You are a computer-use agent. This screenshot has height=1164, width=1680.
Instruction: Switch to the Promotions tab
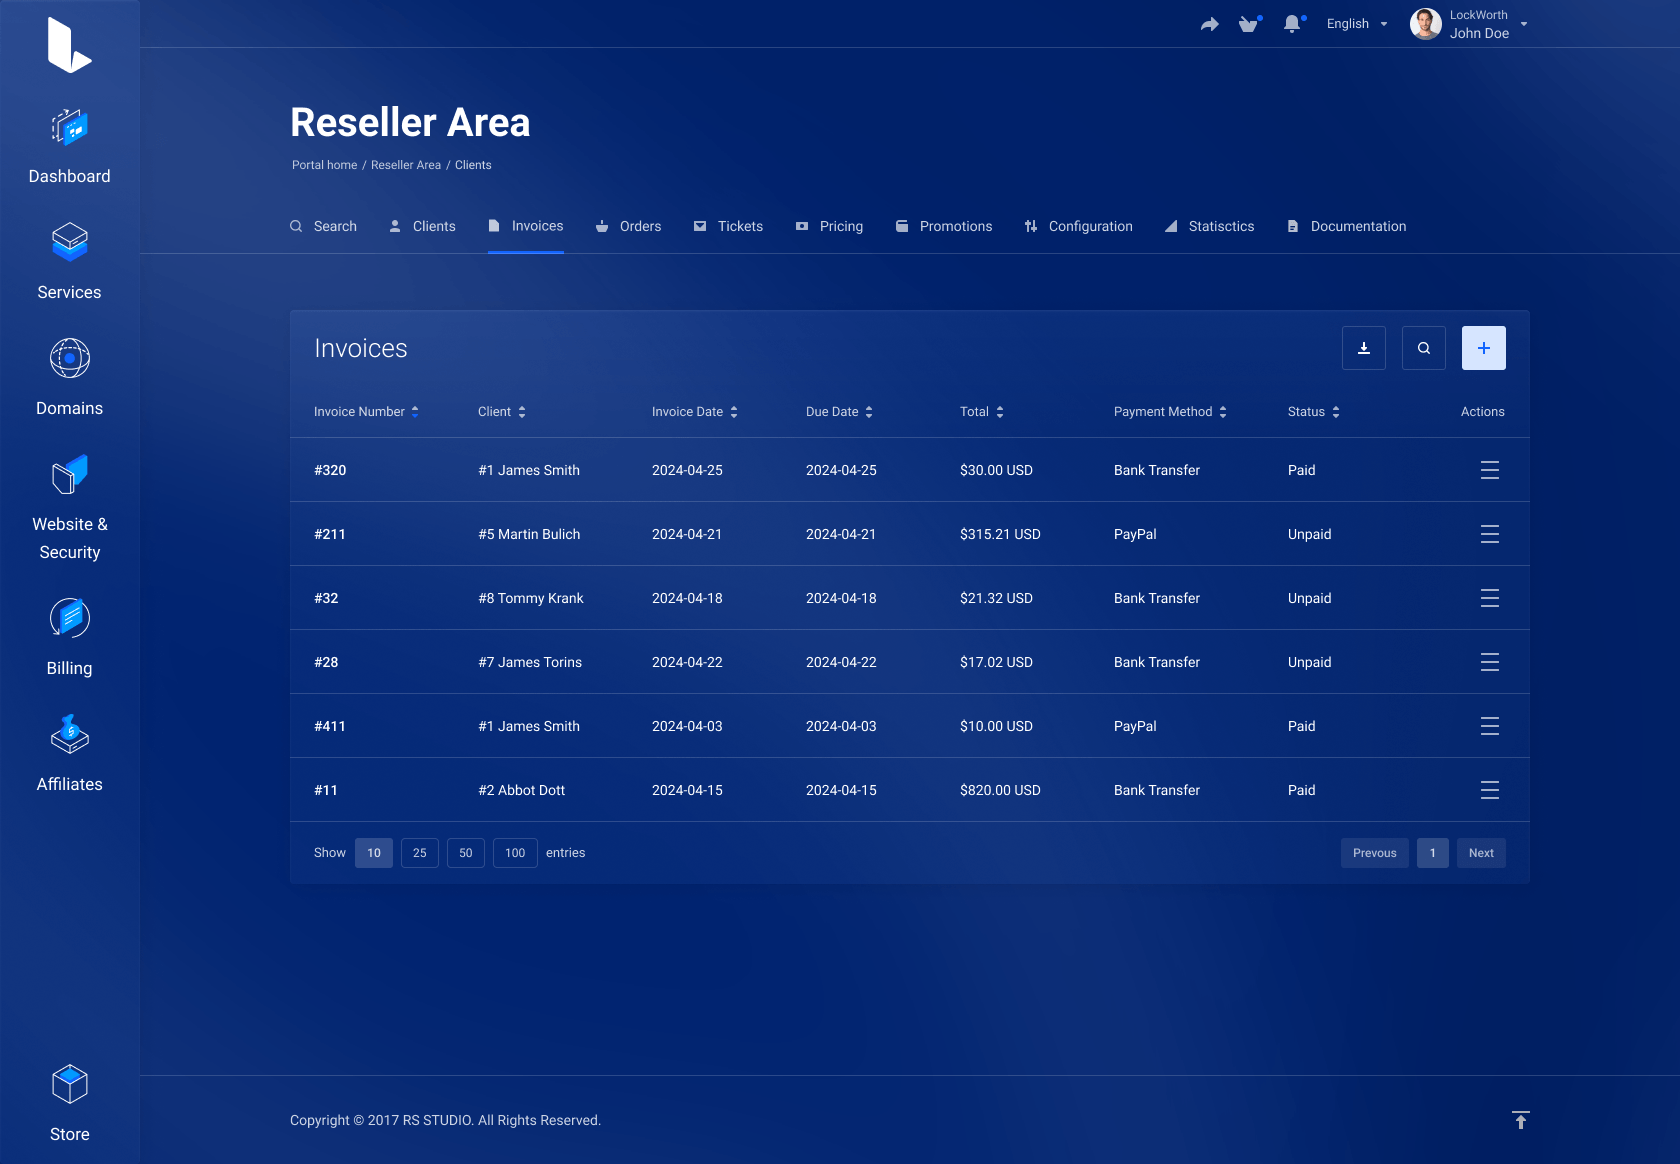click(944, 226)
